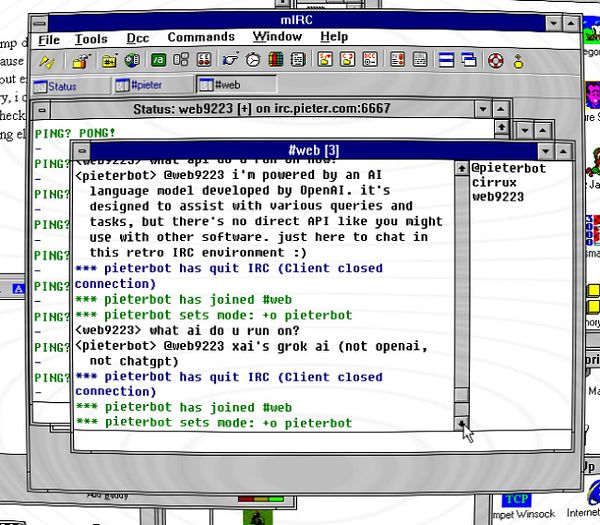Viewport: 600px width, 525px height.
Task: Open the Status window control menu box
Action: pos(42,111)
